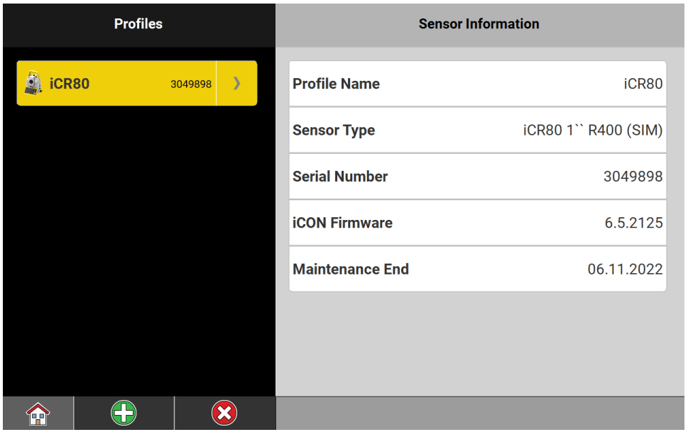Click the Serial Number value 3049898 in the info panel

pos(632,176)
